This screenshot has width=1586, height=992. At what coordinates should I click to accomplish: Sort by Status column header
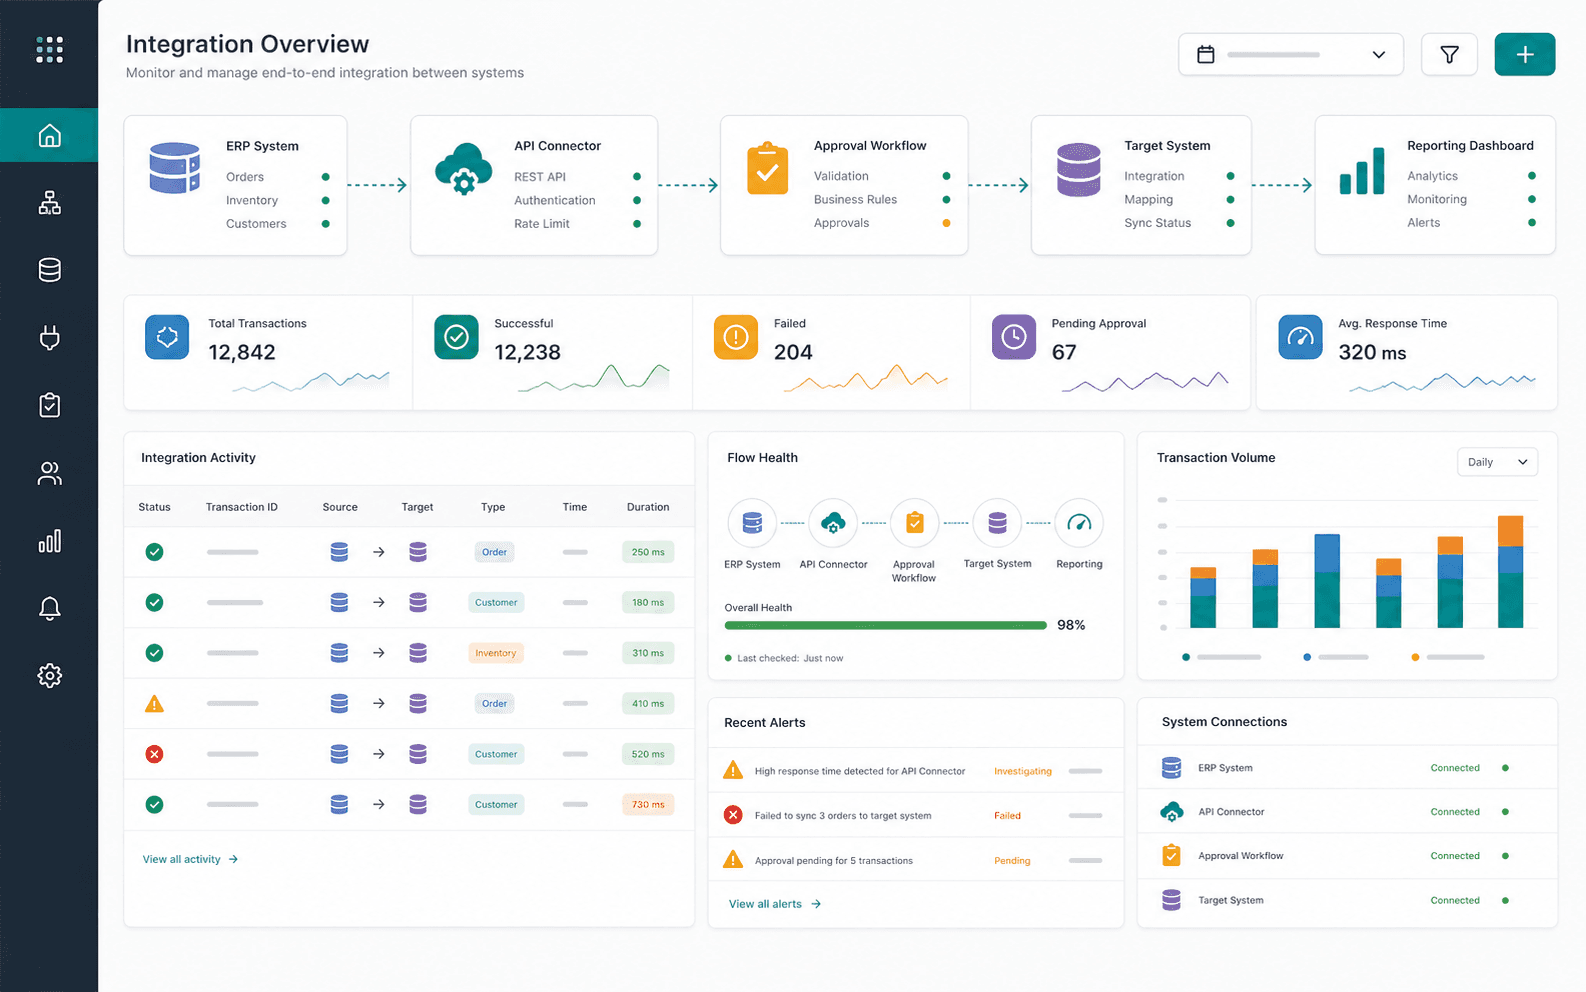click(154, 507)
